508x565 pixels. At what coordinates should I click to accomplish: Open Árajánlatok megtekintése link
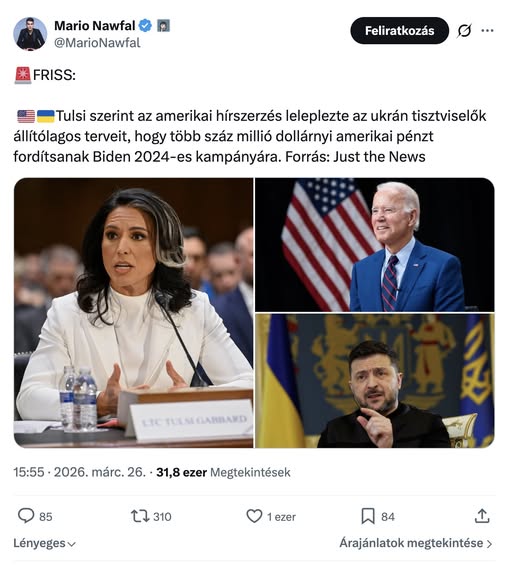416,543
